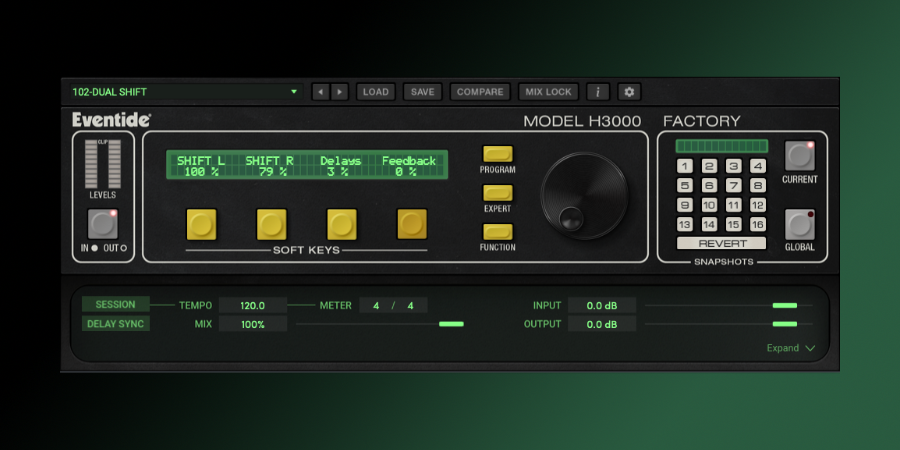The width and height of the screenshot is (900, 450).
Task: Toggle the DELAY SYNC button
Action: click(x=115, y=324)
